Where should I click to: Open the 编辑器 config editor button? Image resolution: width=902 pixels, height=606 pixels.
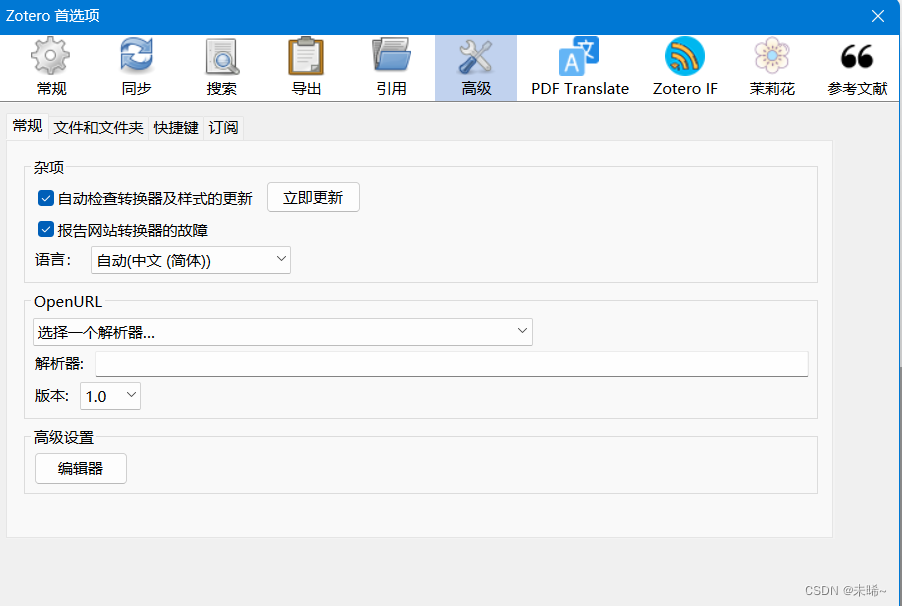(x=81, y=468)
